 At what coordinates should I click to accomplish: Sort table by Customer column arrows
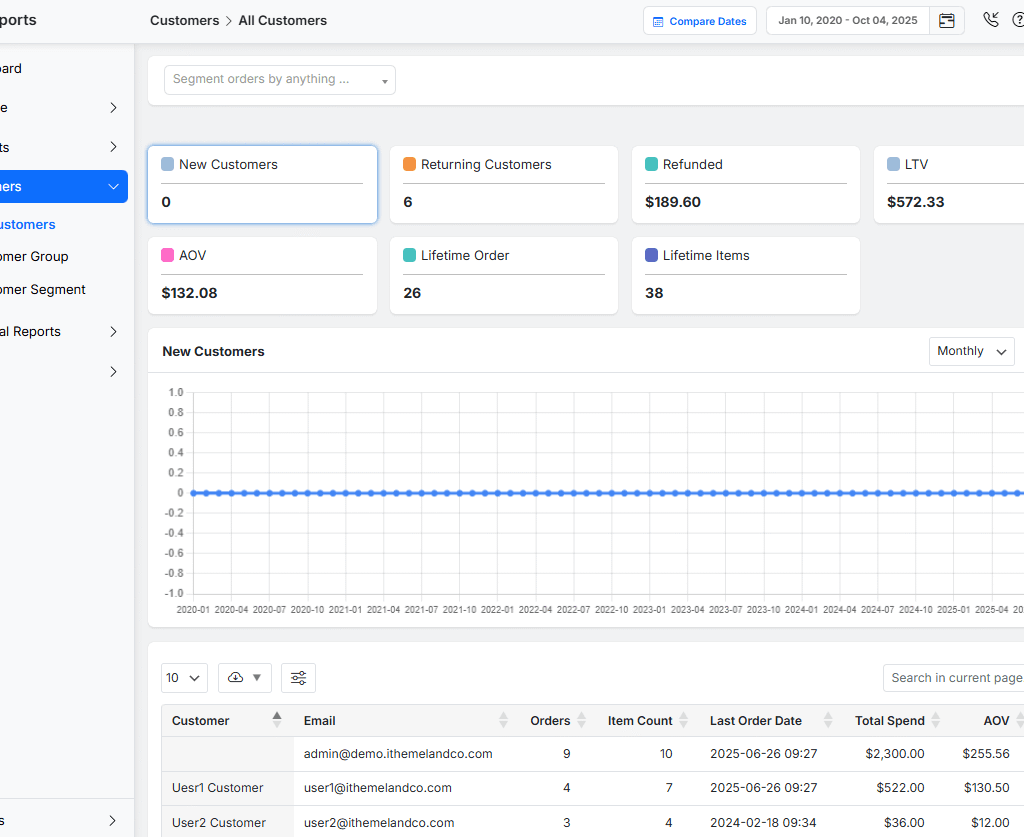click(x=277, y=720)
